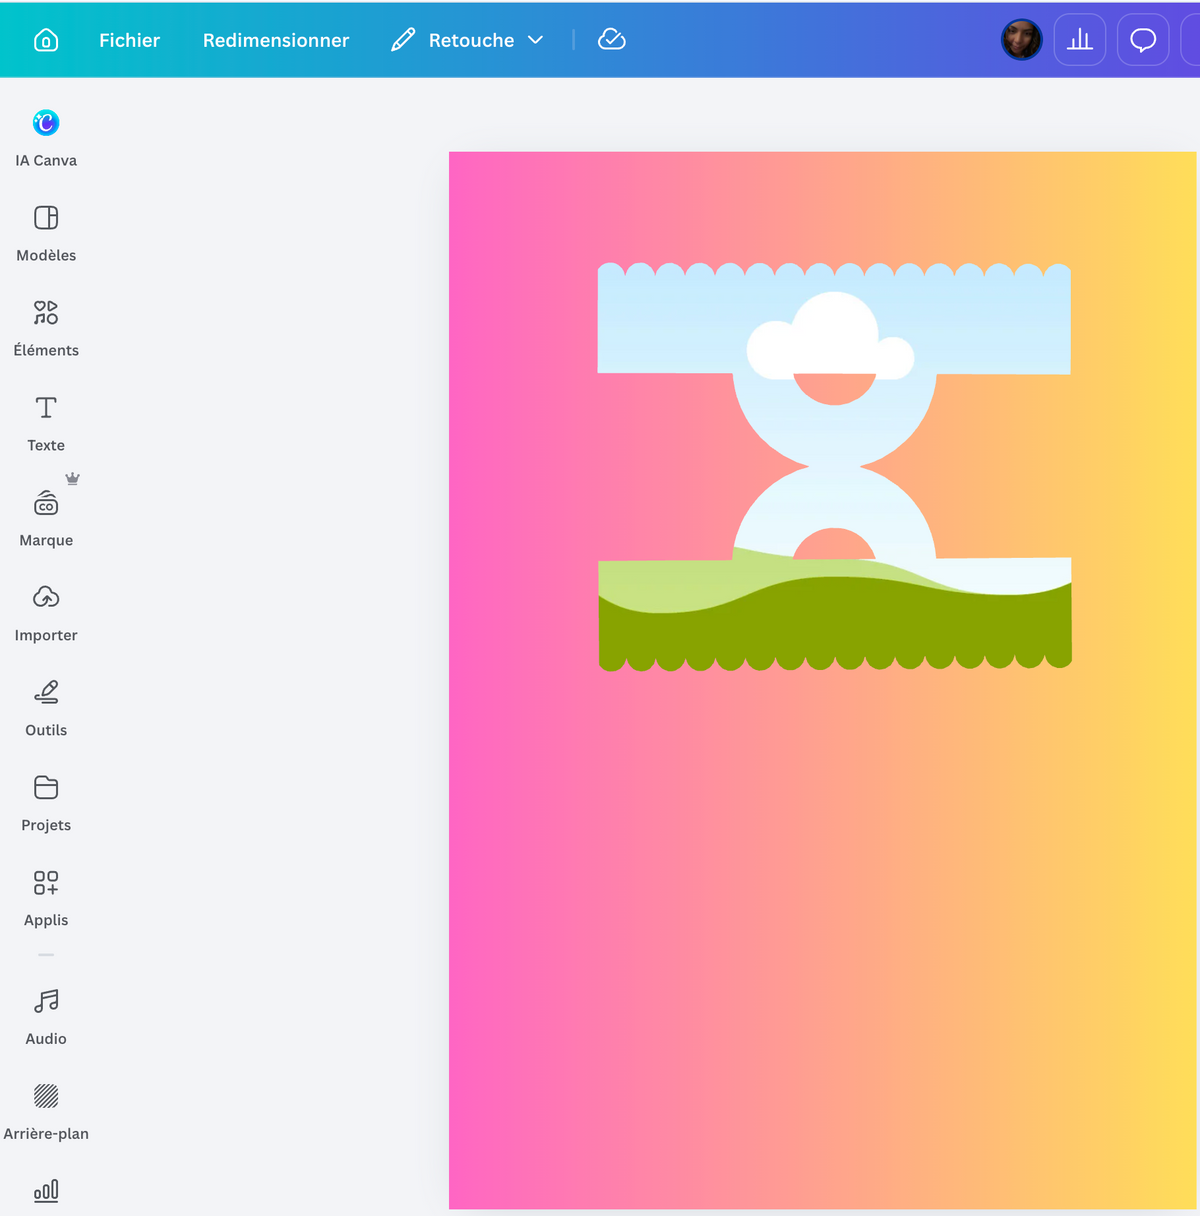Open the Éléments panel
Screen dimensions: 1200x1216
[x=46, y=328]
